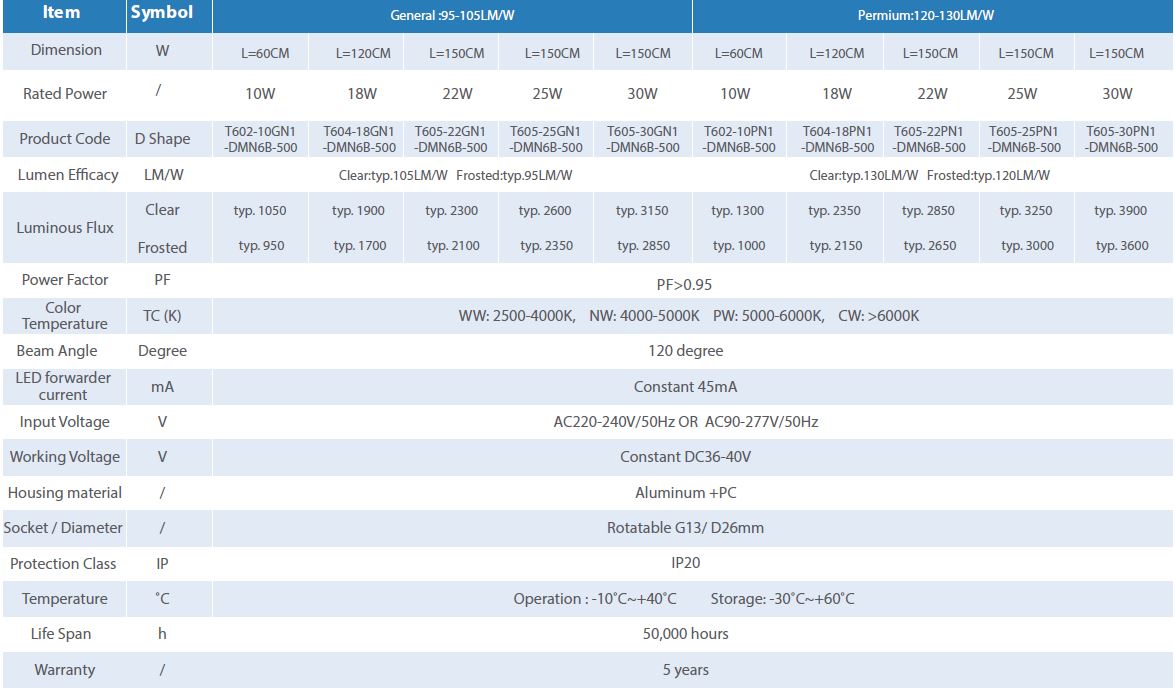Screen dimensions: 1175x699
Task: Click the PF>0.95 power factor value
Action: (684, 285)
